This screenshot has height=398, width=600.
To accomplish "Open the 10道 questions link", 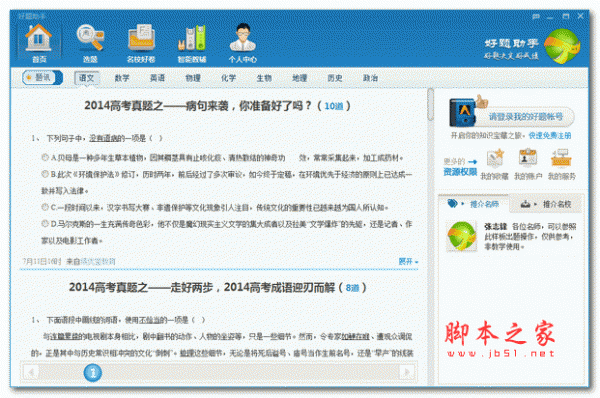I will click(334, 106).
